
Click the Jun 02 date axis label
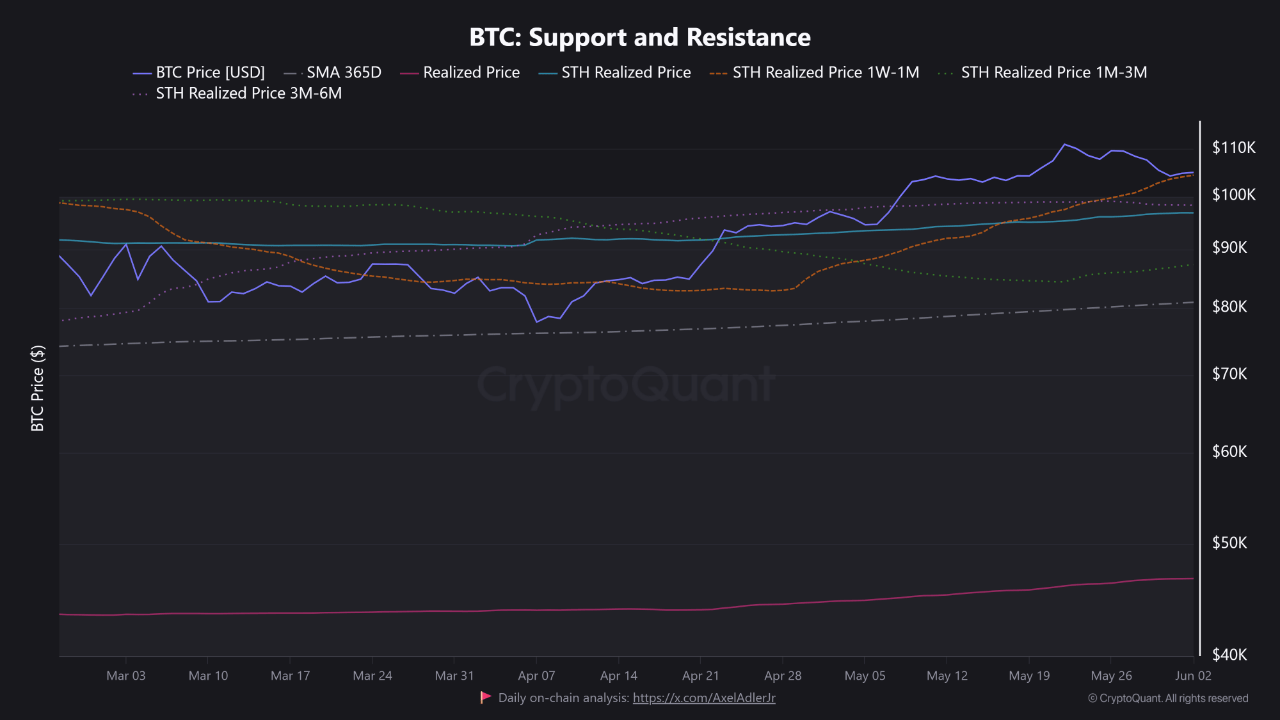pyautogui.click(x=1194, y=676)
